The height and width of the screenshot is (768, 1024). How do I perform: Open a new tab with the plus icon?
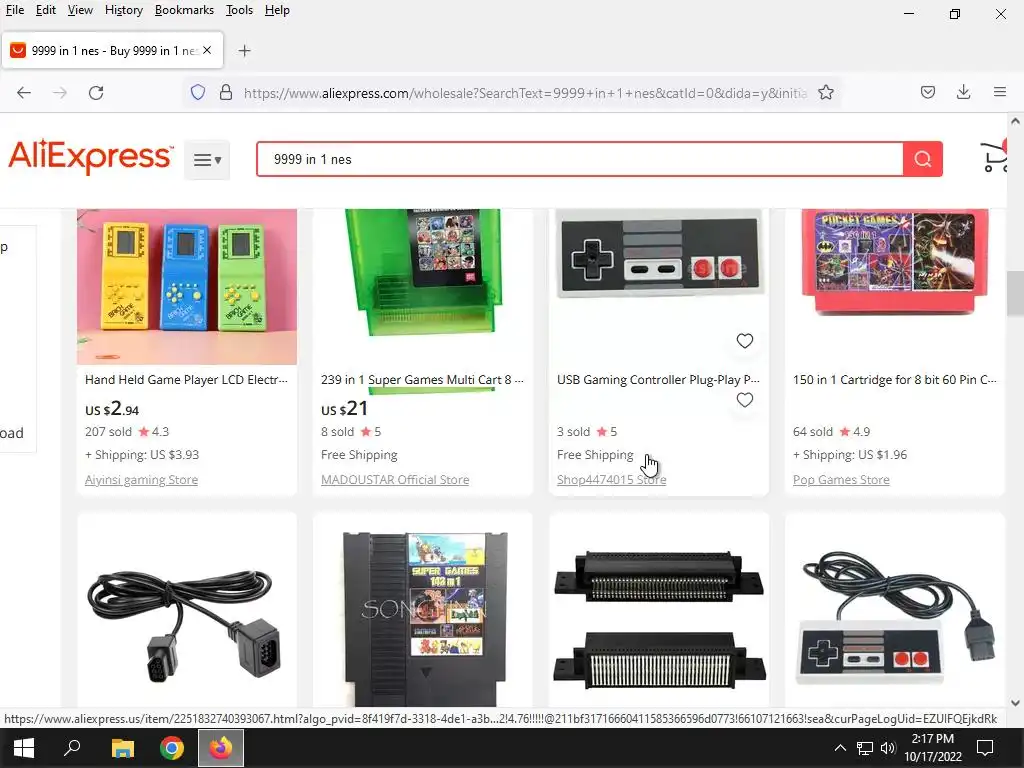244,51
